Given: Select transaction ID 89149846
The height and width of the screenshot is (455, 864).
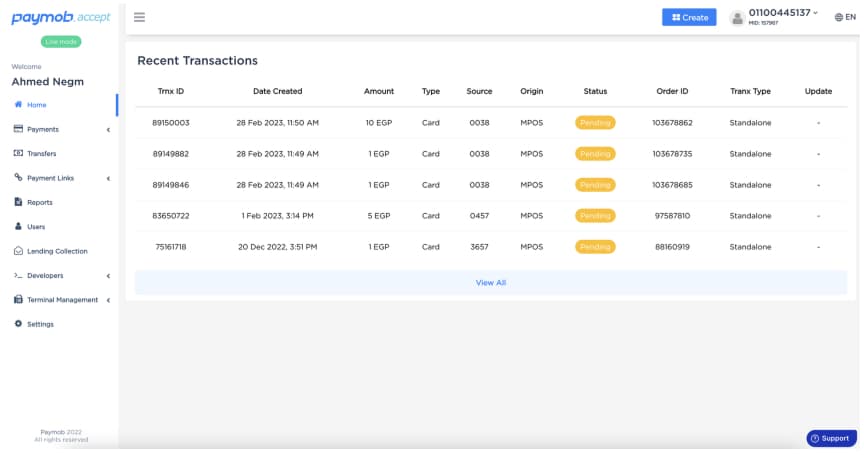Looking at the screenshot, I should tap(171, 185).
